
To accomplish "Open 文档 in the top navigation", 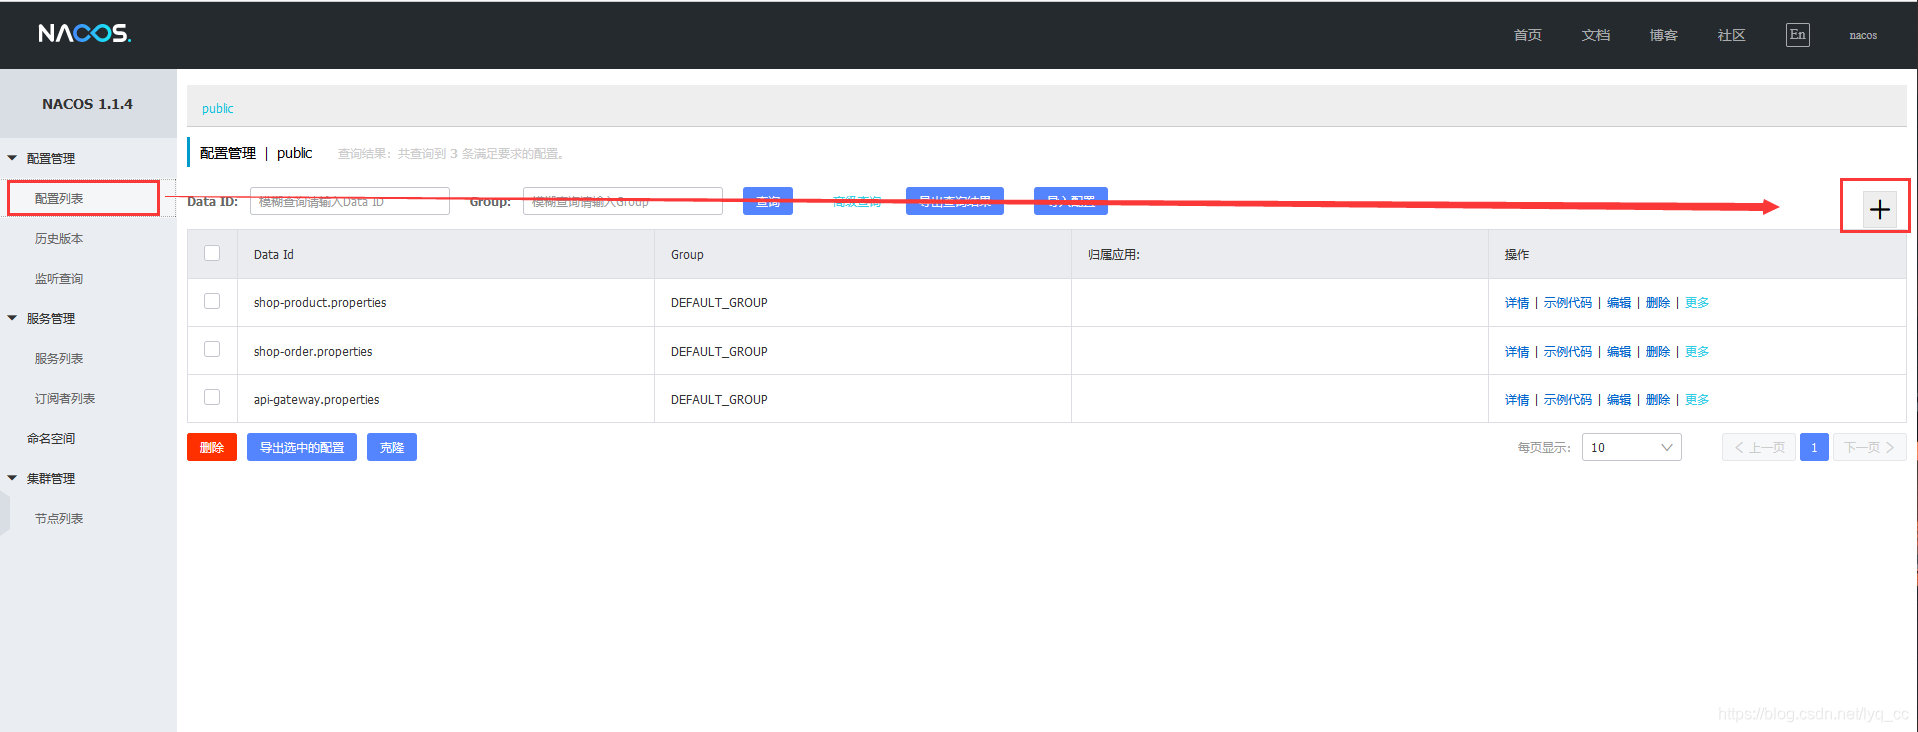I will [x=1595, y=35].
